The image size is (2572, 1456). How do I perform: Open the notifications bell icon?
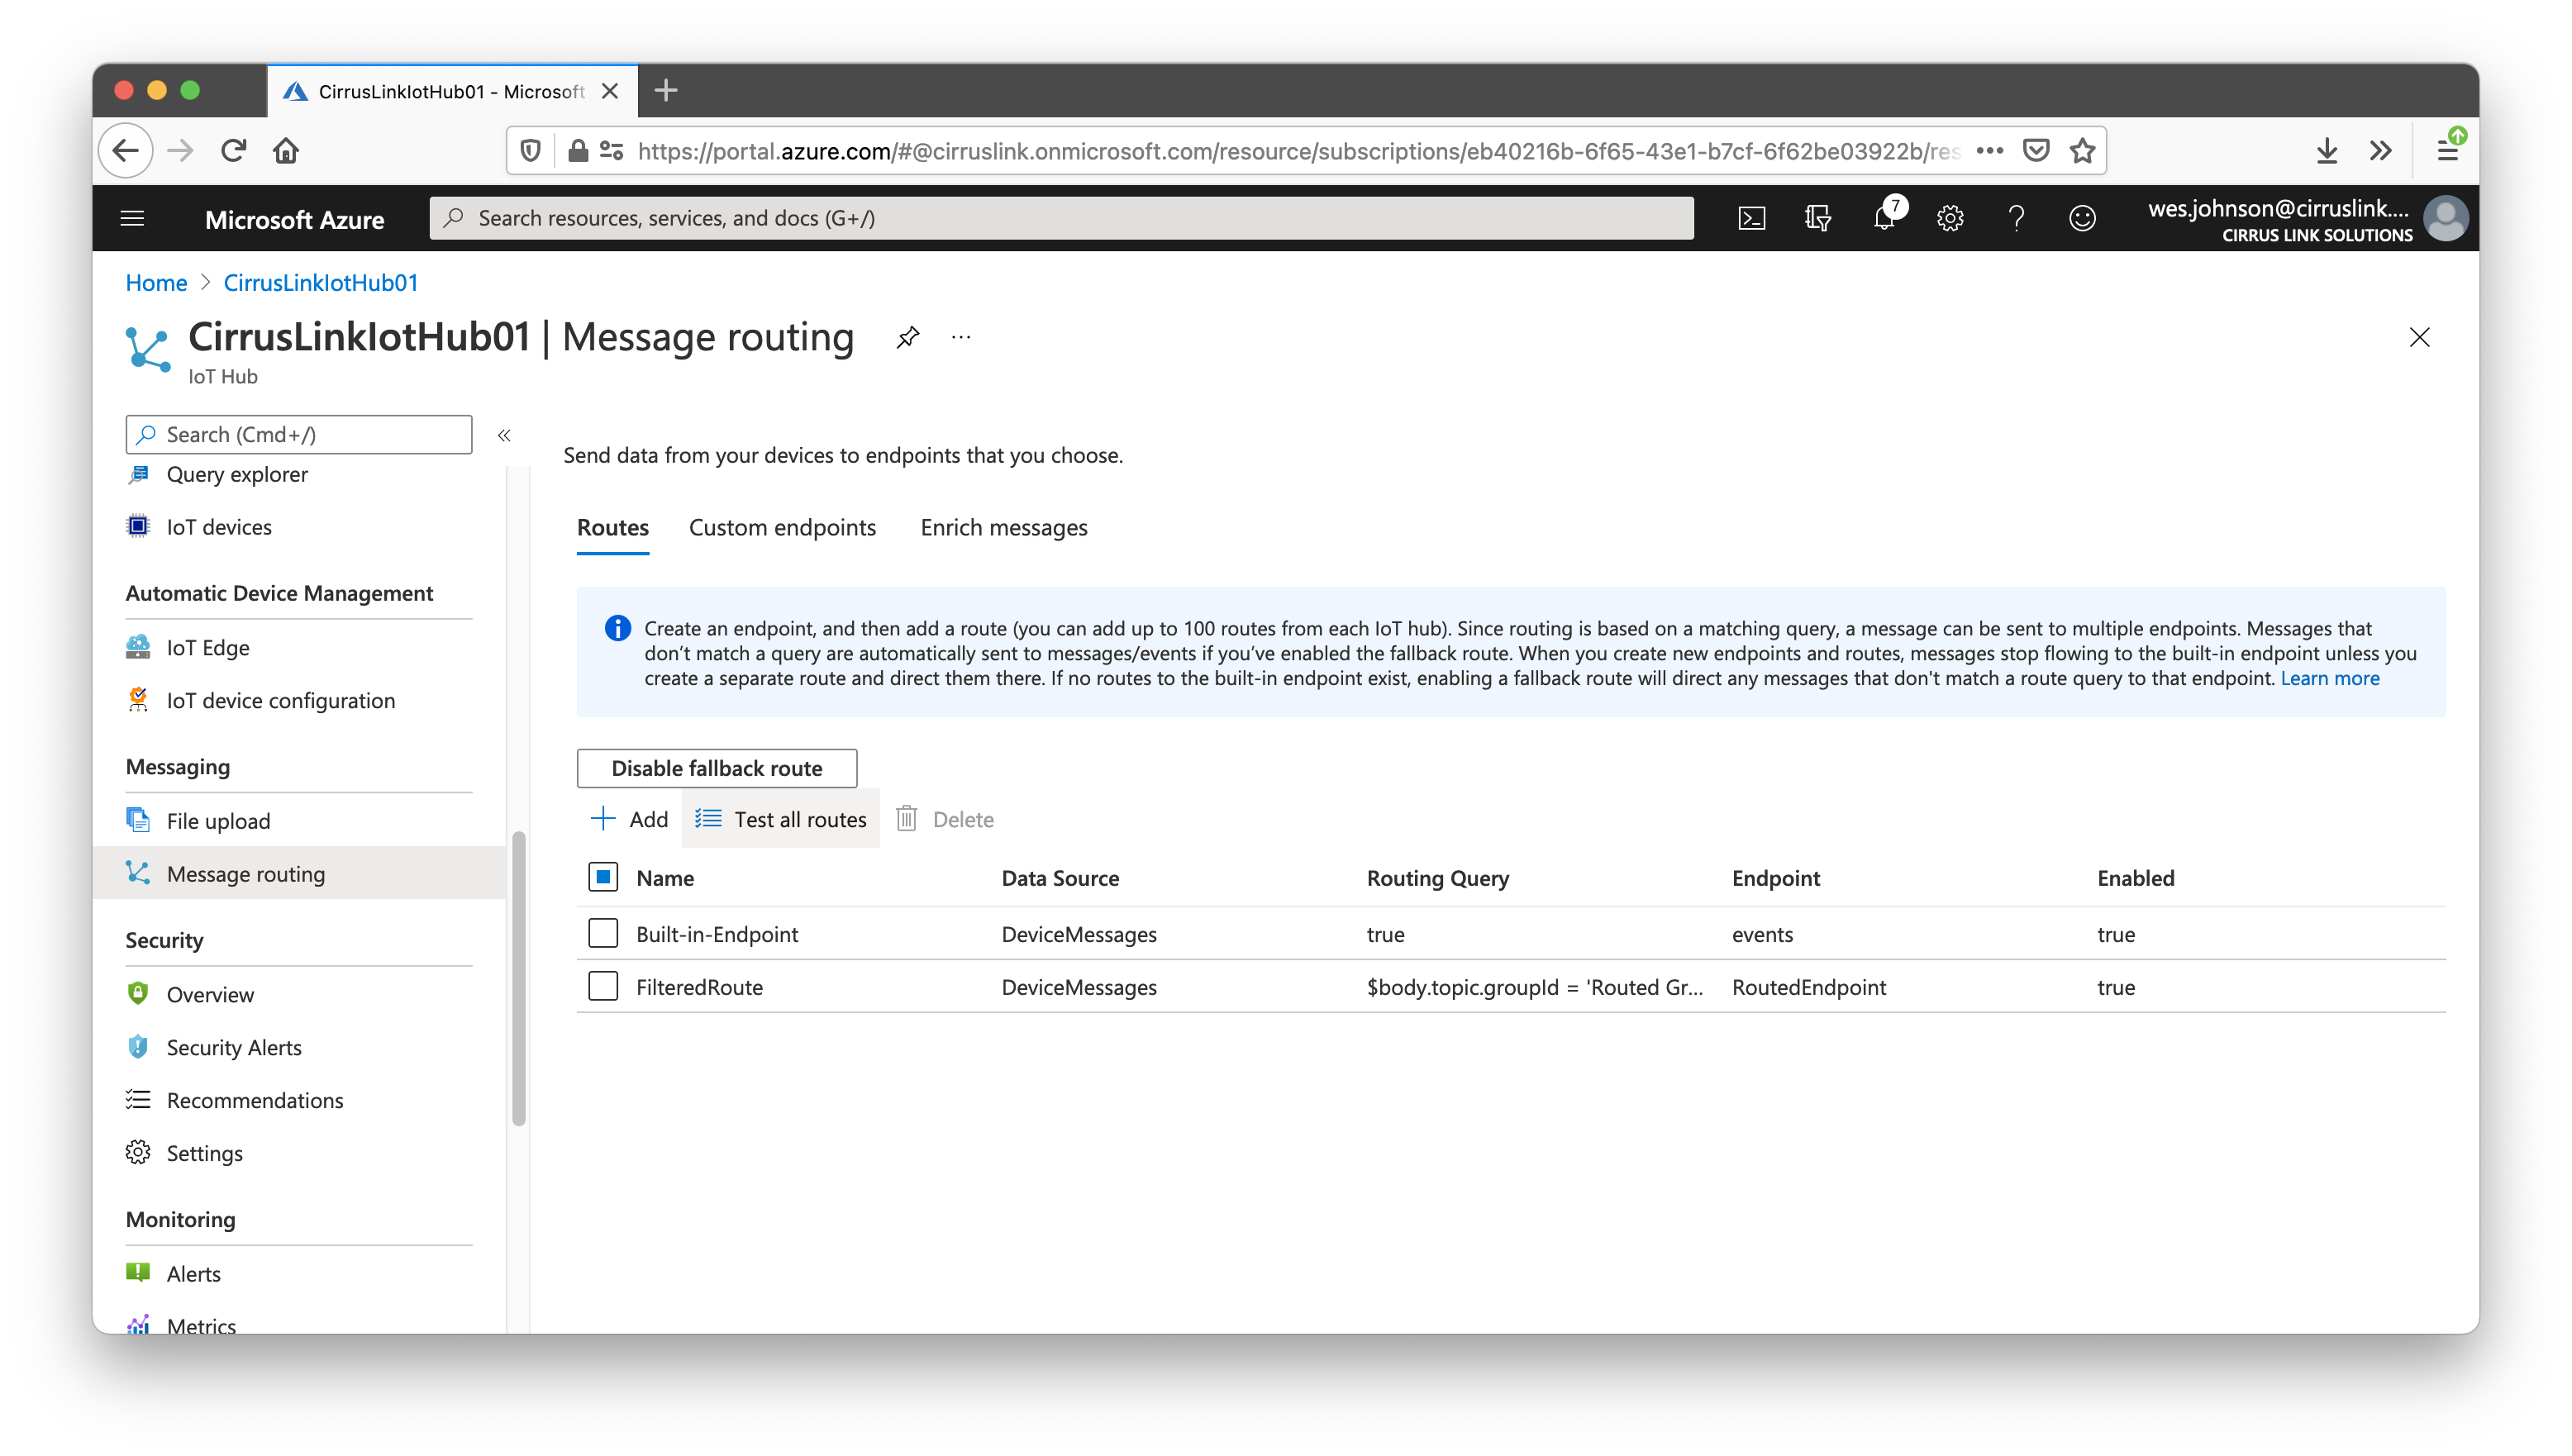tap(1884, 218)
